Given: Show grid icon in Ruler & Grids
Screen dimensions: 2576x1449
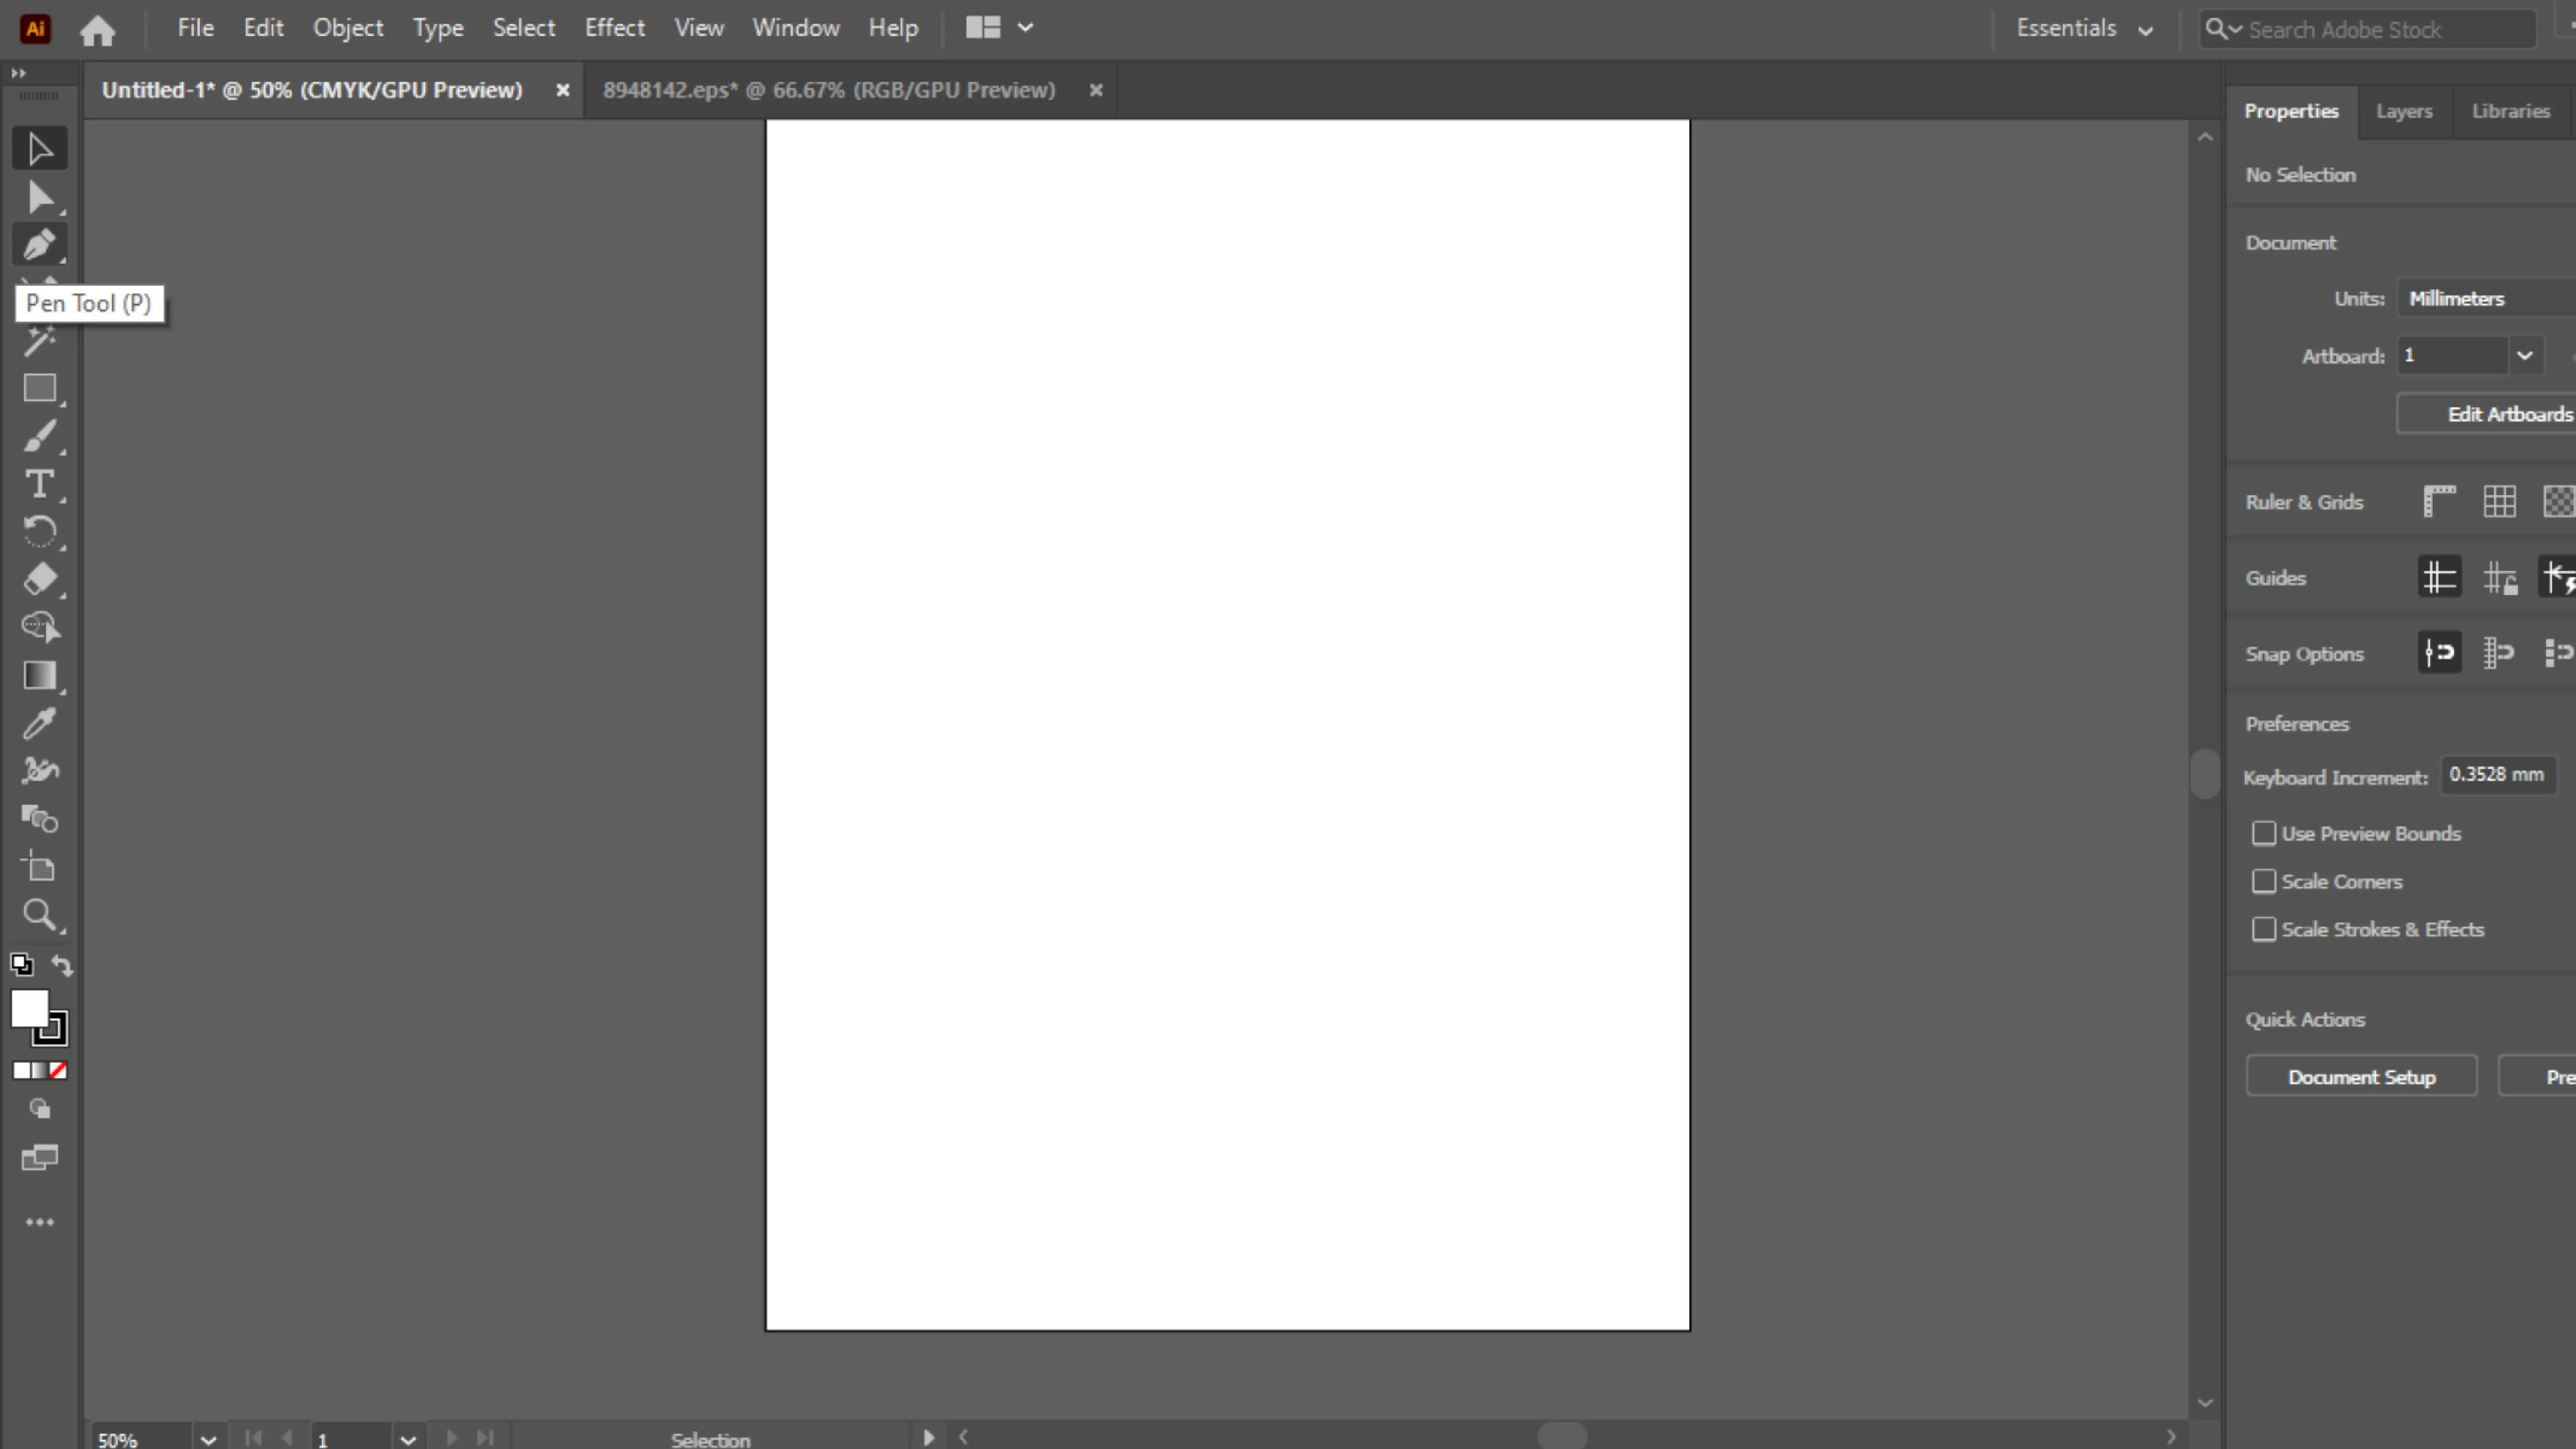Looking at the screenshot, I should 2499,501.
